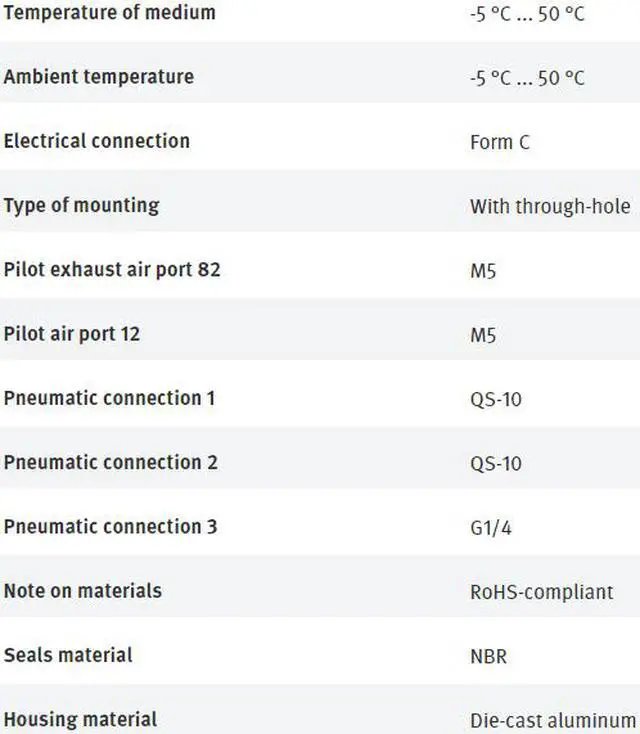Click the "Seals material" label
640x734 pixels.
(x=68, y=655)
